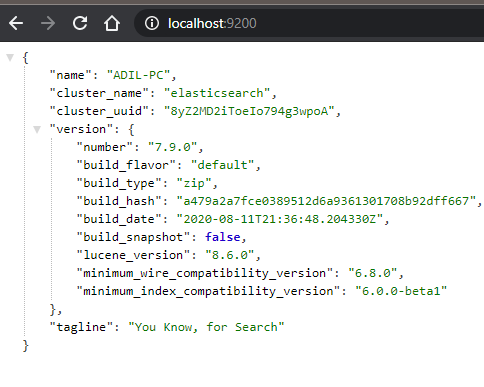The width and height of the screenshot is (484, 387).
Task: Select the value "elasticsearch"
Action: (x=217, y=93)
